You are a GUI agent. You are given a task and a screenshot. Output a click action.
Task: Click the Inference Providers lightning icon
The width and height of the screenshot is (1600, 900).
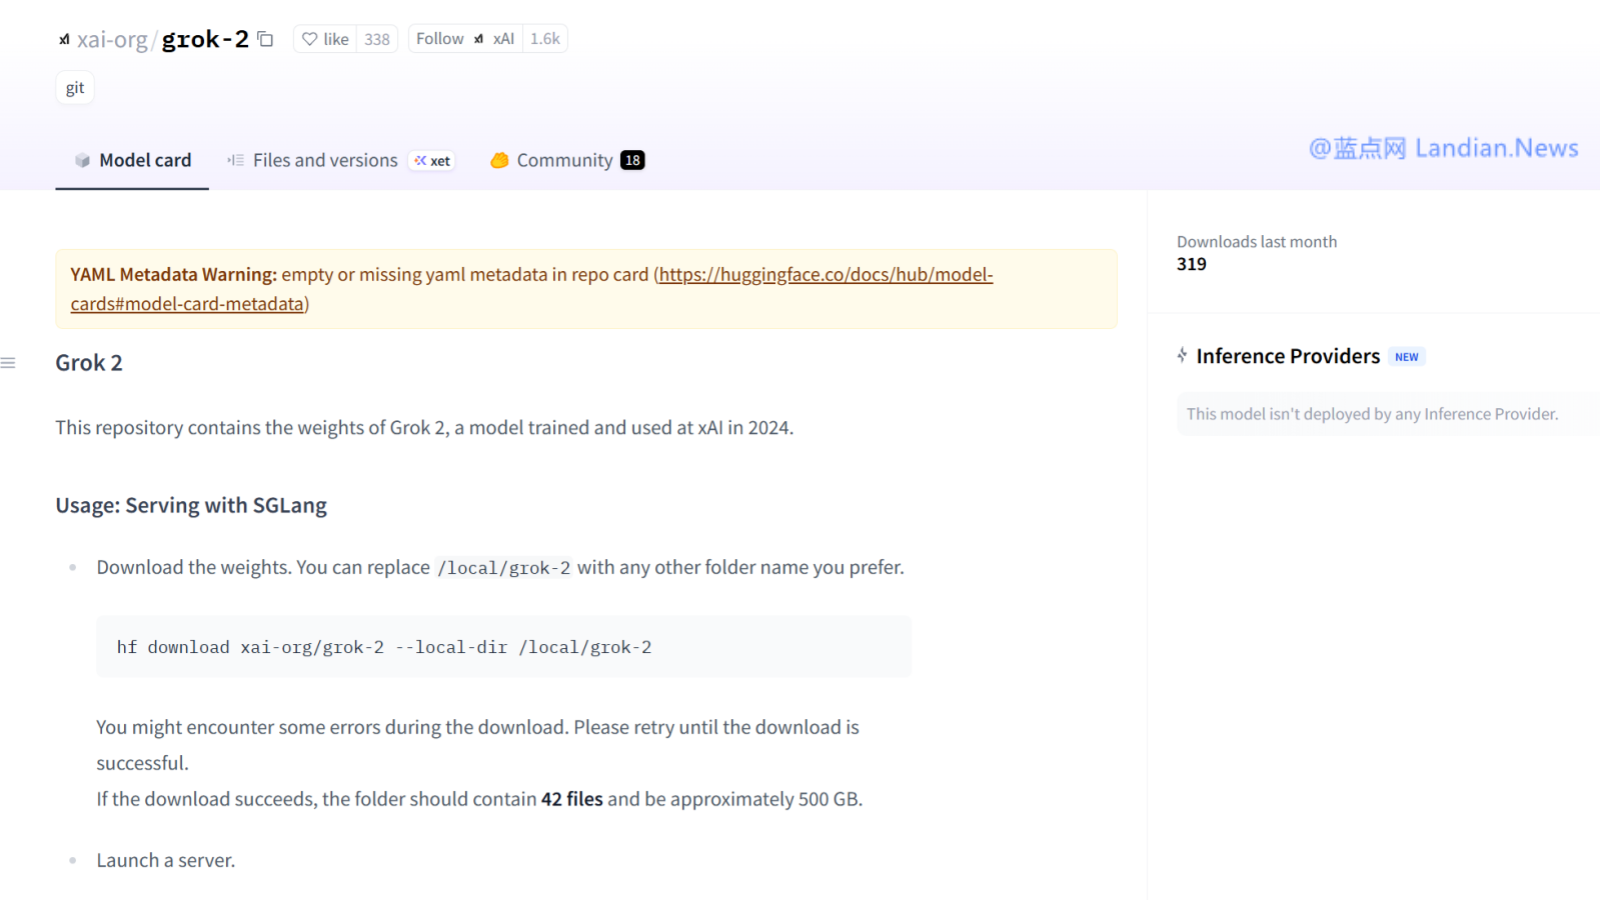[x=1182, y=356]
